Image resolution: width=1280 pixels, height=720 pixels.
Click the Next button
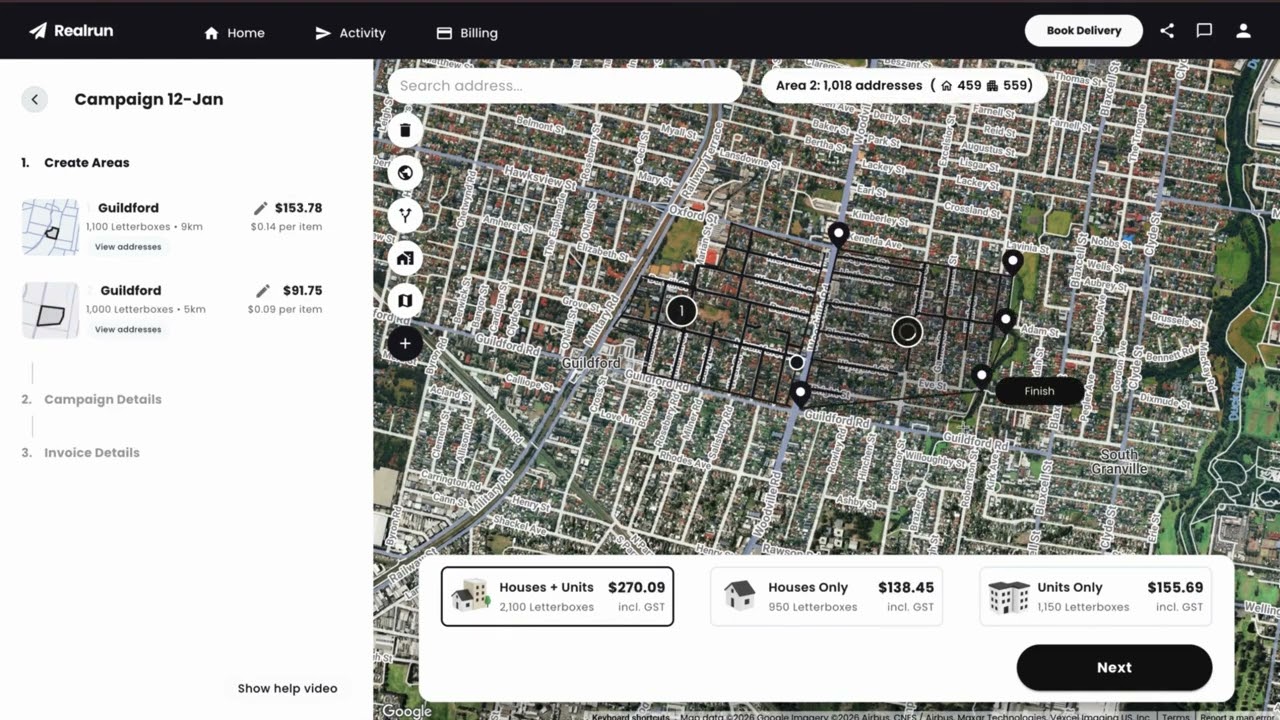click(x=1114, y=667)
